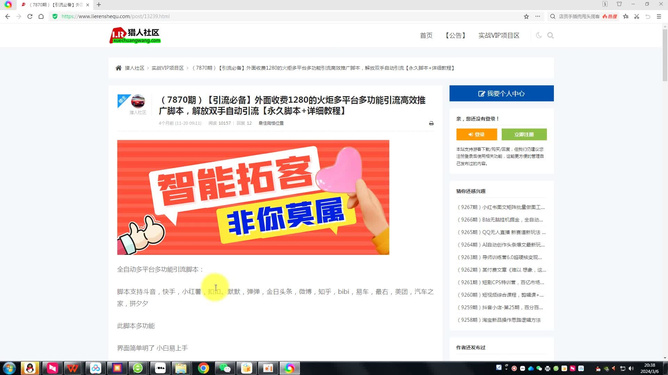Open 【公告】 in site navigation
This screenshot has width=668, height=375.
[x=455, y=35]
